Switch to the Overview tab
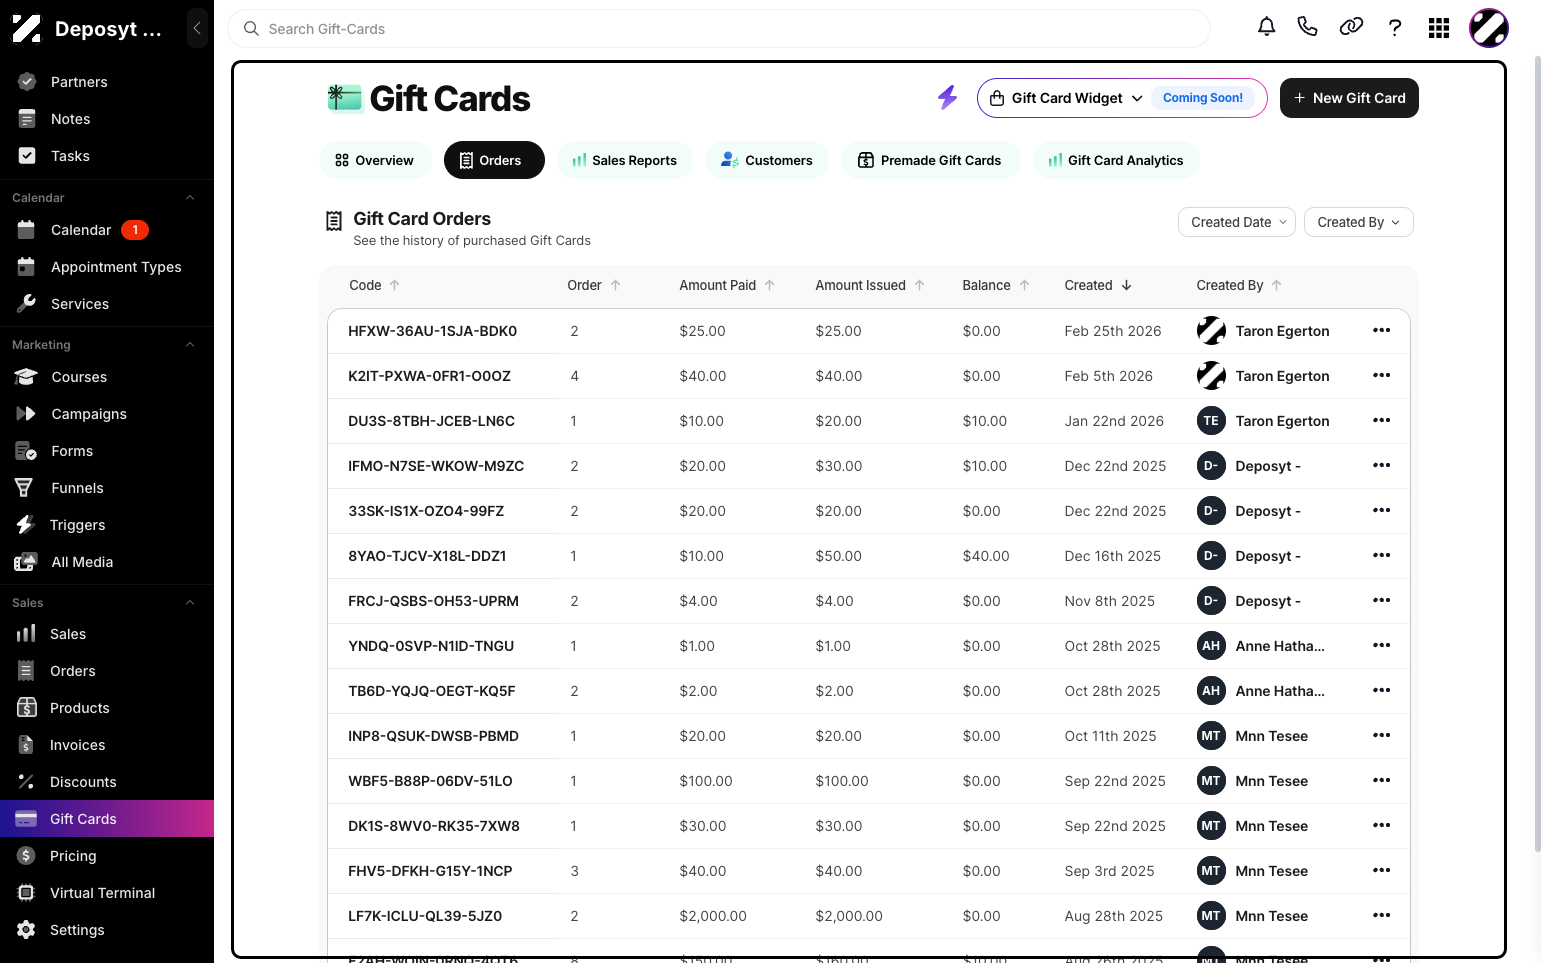The width and height of the screenshot is (1541, 963). click(375, 160)
